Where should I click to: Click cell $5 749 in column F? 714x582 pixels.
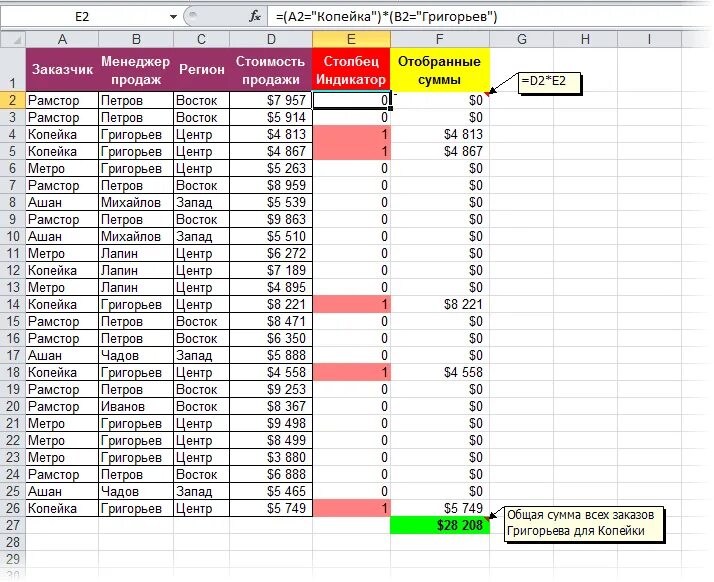[x=439, y=508]
